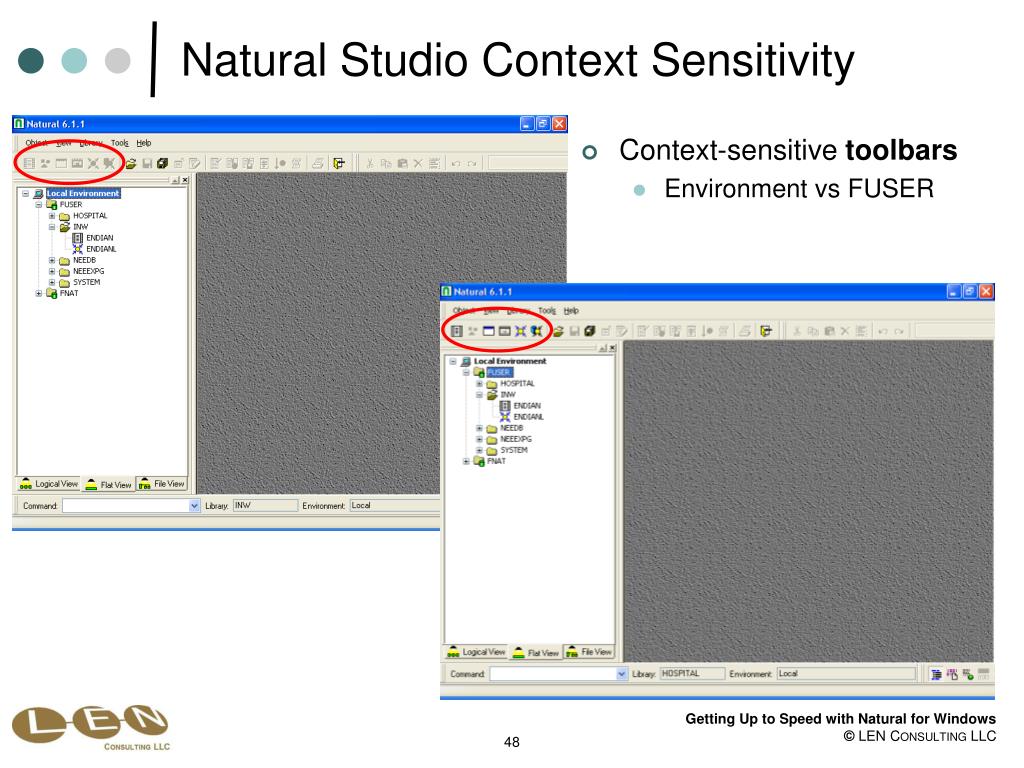Image resolution: width=1024 pixels, height=768 pixels.
Task: Collapse Local Environment node in front window tree
Action: [453, 361]
